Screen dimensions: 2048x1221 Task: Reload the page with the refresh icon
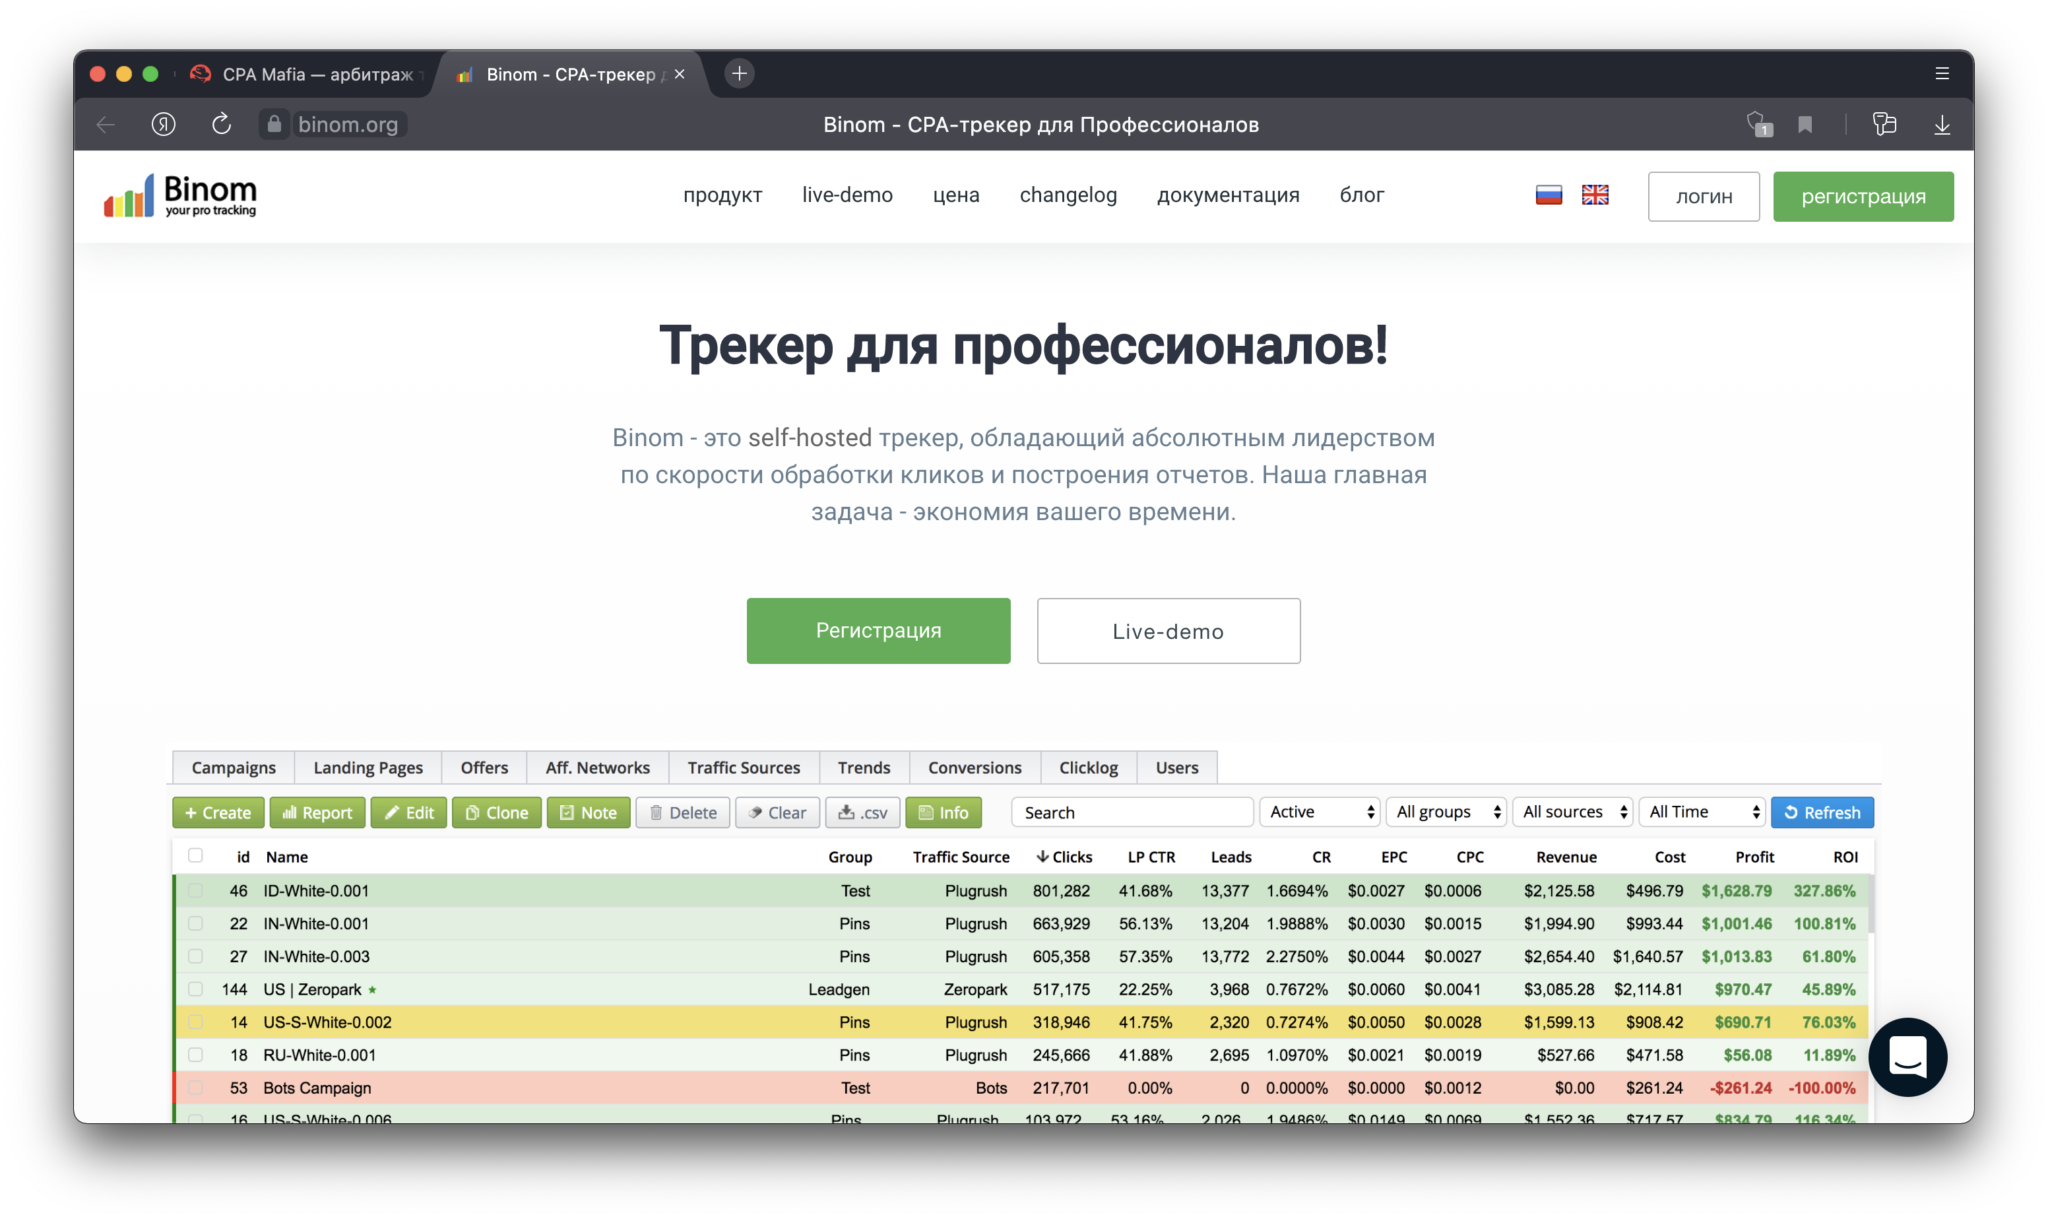tap(221, 124)
